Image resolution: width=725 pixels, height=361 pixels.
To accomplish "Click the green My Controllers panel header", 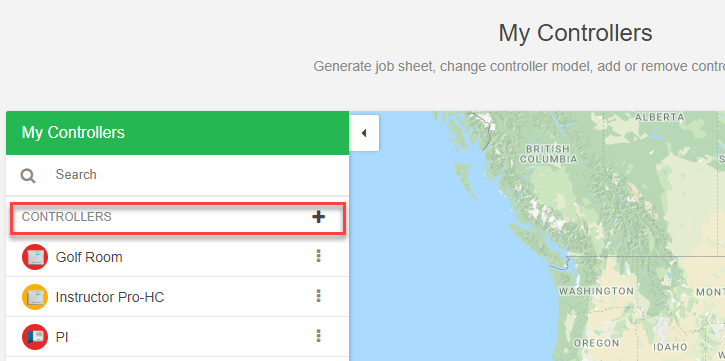I will pos(177,133).
